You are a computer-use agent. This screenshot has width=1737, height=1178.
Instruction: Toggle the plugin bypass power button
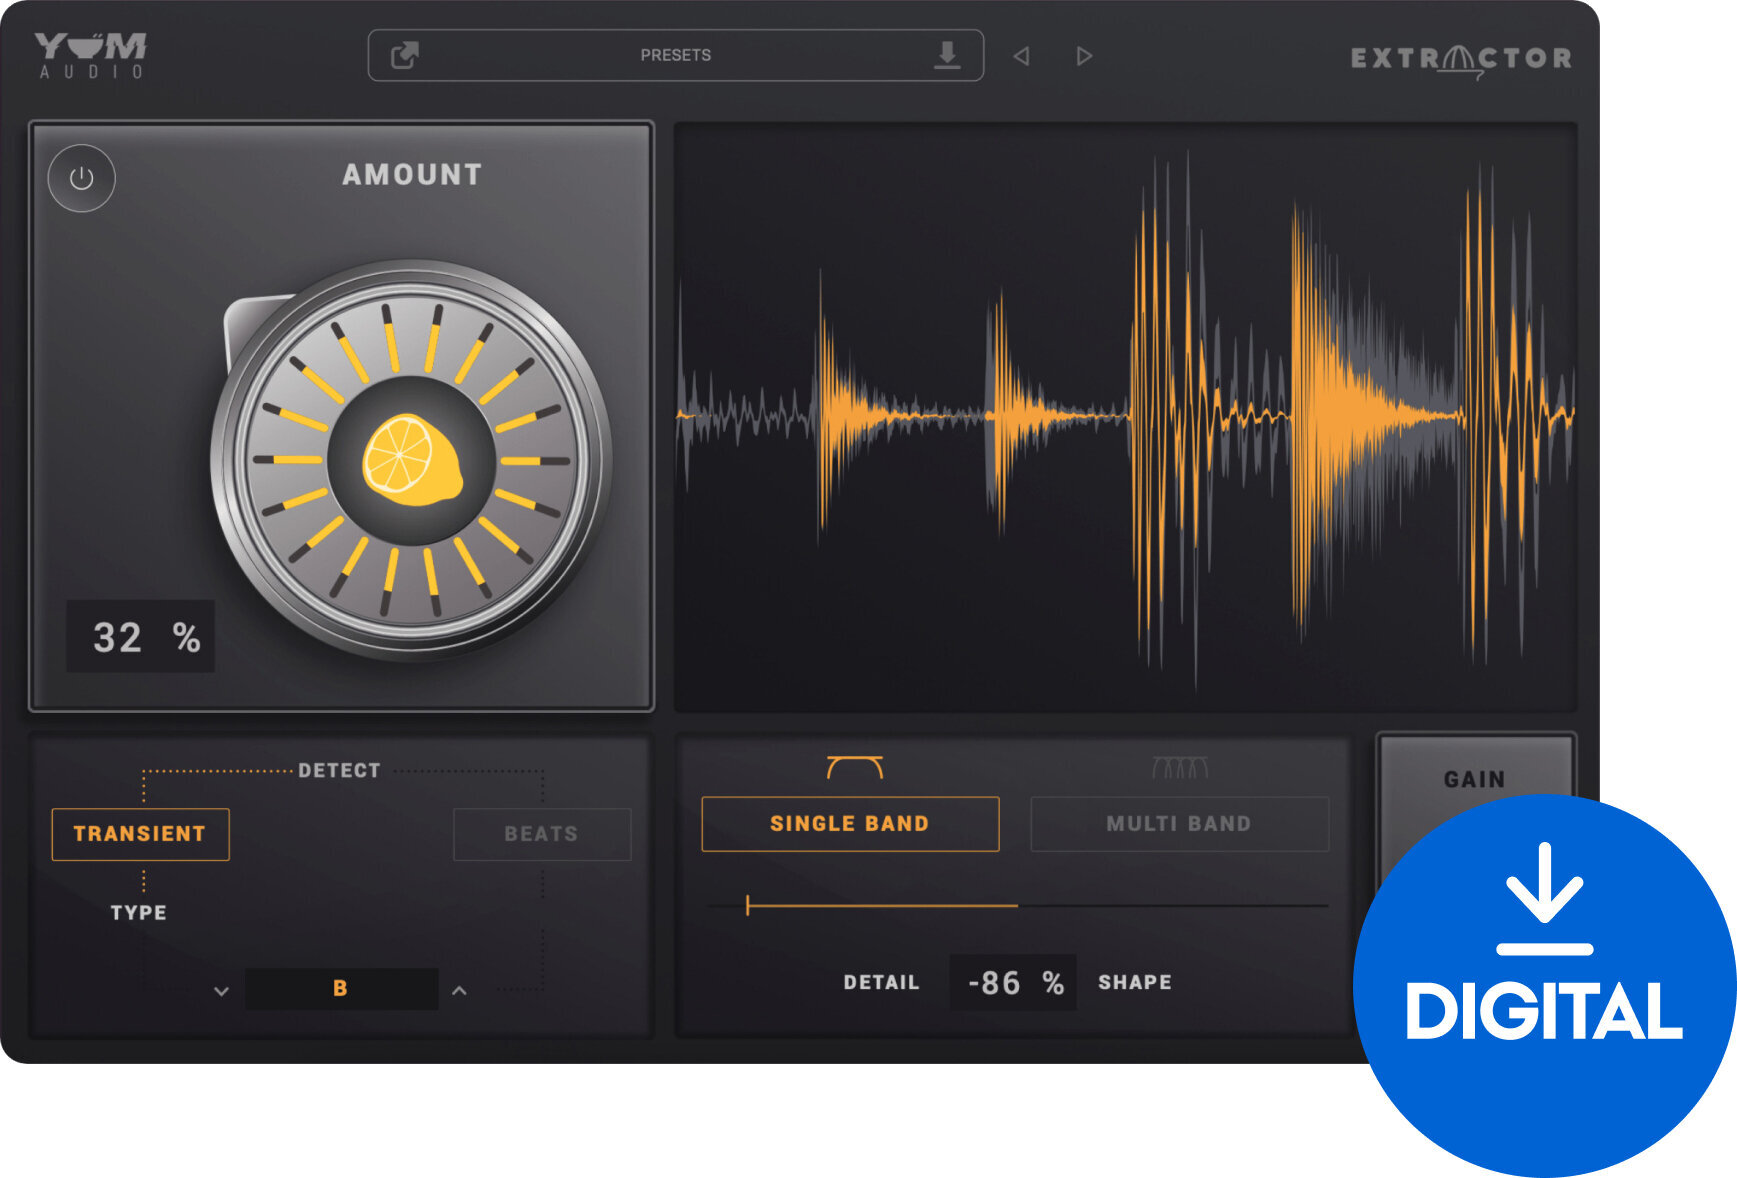(x=82, y=179)
